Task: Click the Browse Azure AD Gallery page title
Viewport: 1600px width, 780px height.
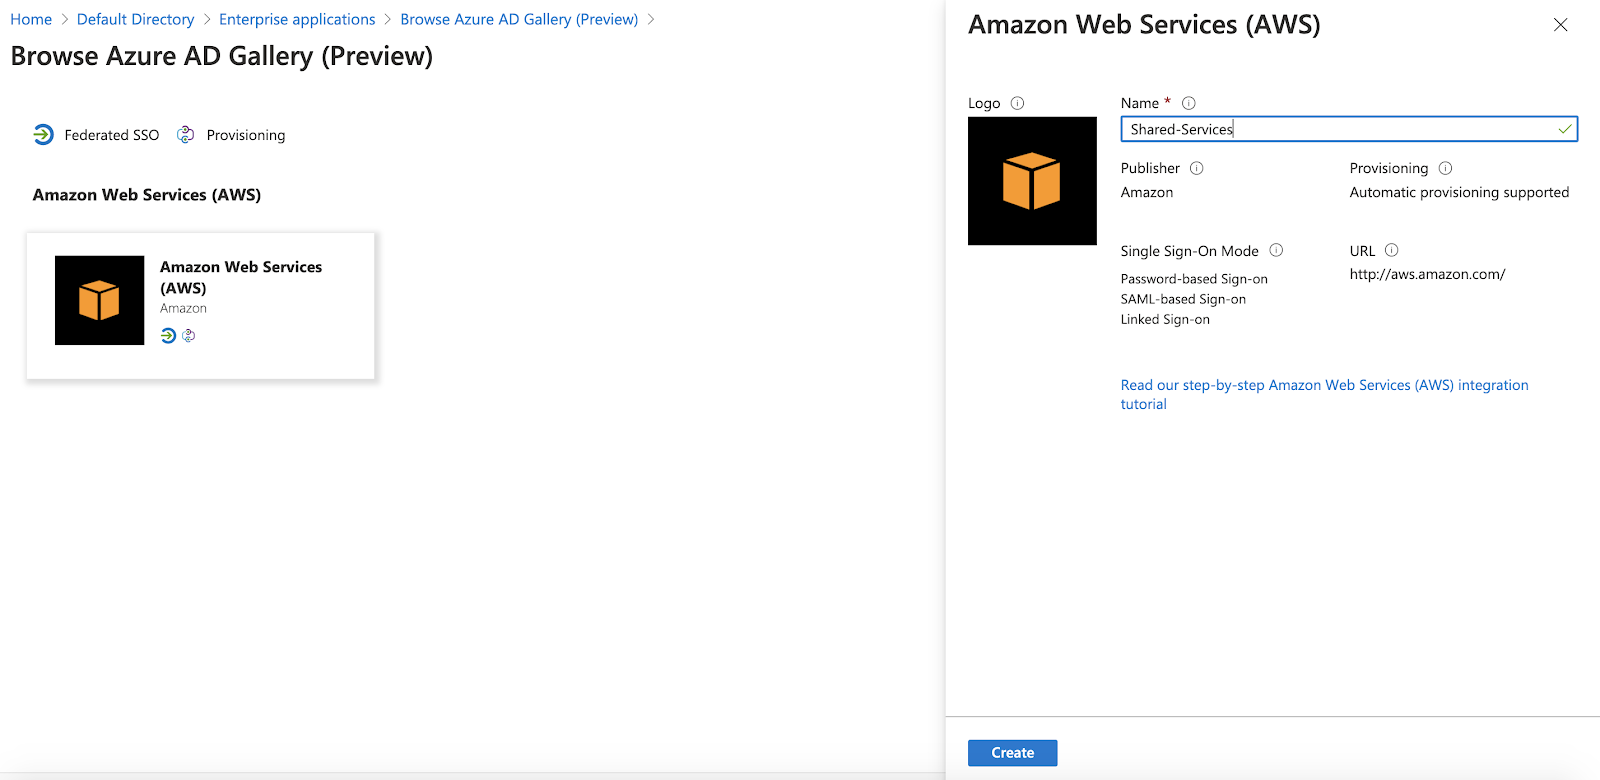Action: [222, 56]
